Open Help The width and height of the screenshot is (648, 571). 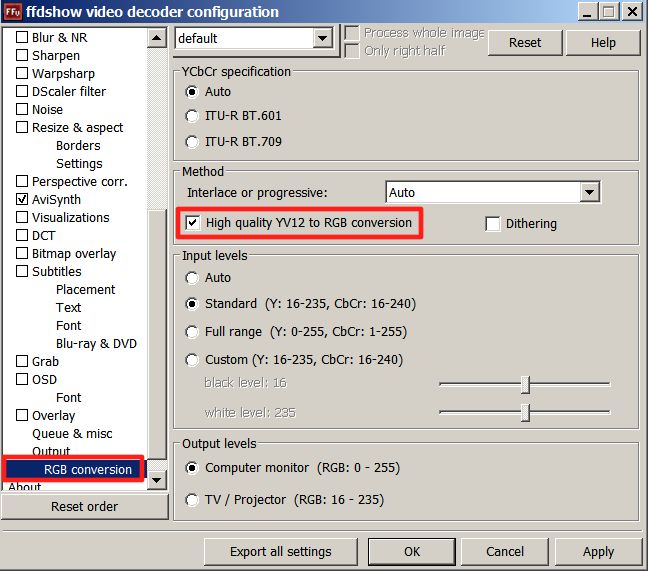coord(603,43)
